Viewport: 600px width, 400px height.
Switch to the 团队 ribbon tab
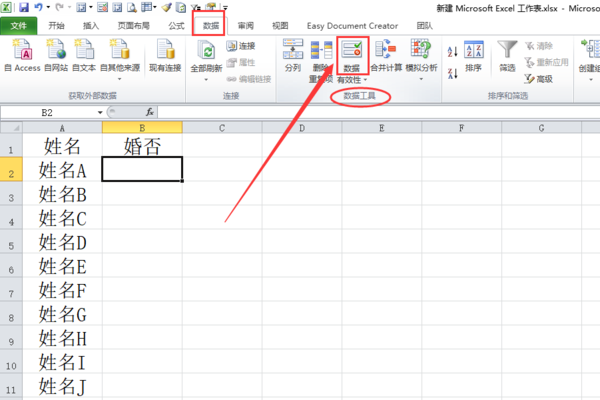[x=424, y=26]
